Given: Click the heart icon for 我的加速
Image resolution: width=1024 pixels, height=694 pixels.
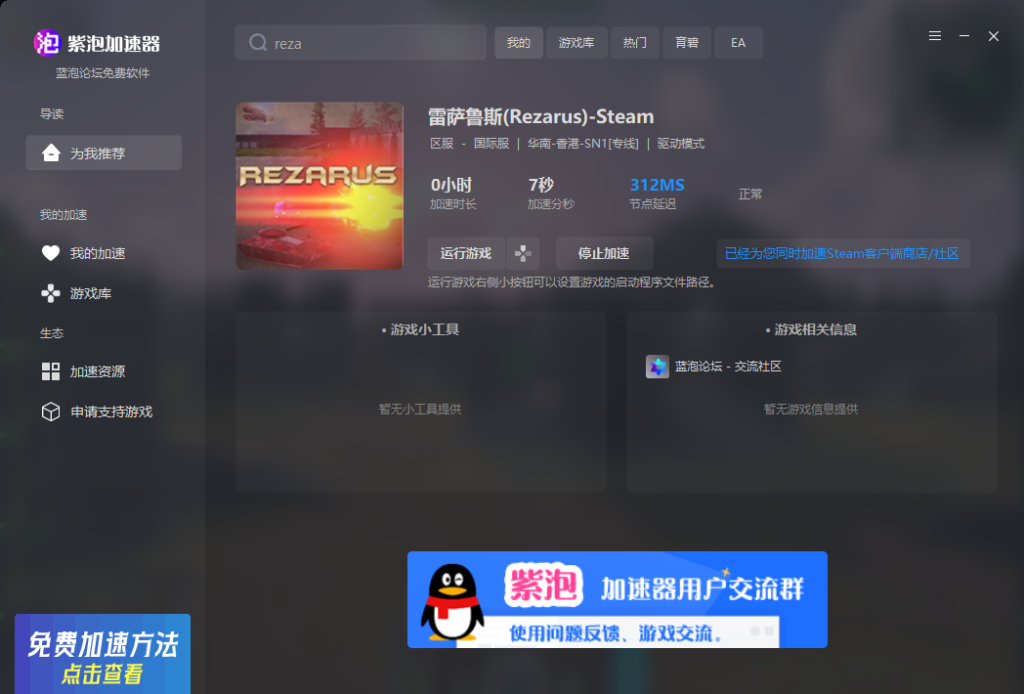Looking at the screenshot, I should 50,253.
